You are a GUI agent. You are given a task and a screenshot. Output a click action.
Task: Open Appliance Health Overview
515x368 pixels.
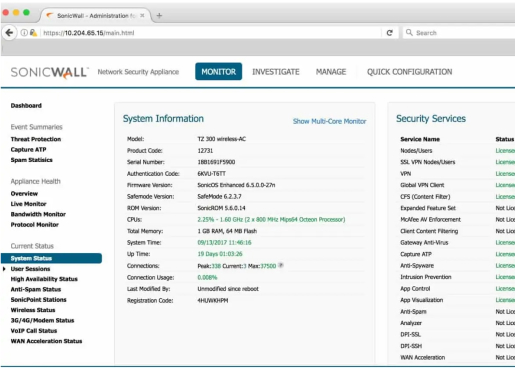[x=24, y=194]
